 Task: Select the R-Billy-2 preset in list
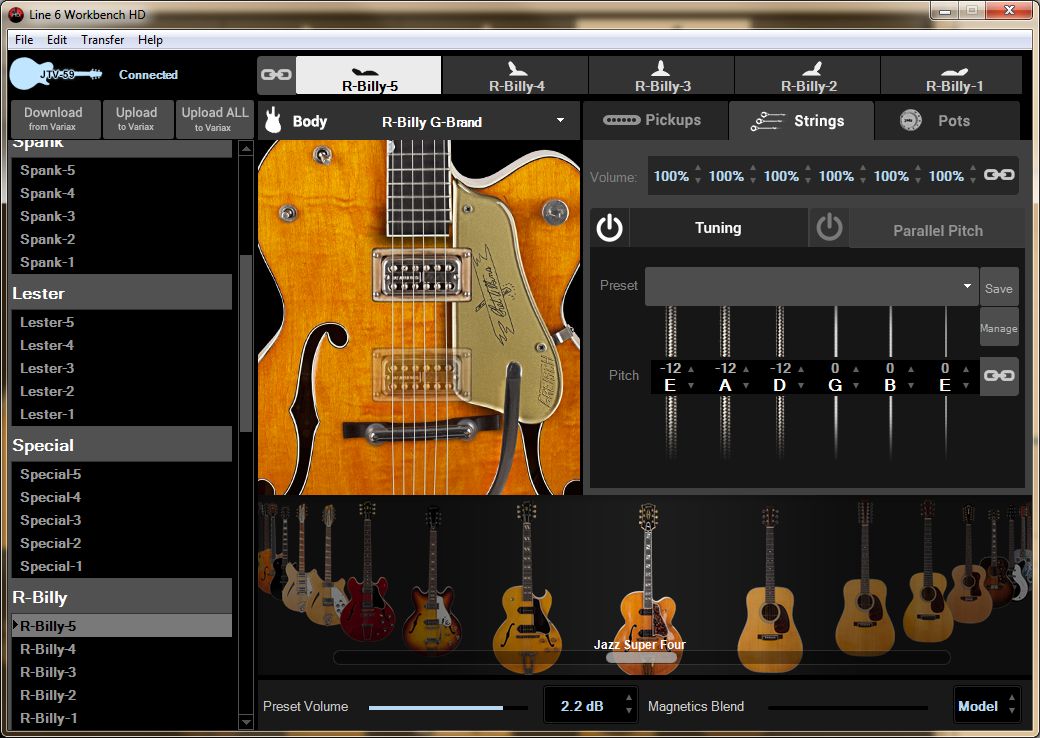pyautogui.click(x=122, y=695)
